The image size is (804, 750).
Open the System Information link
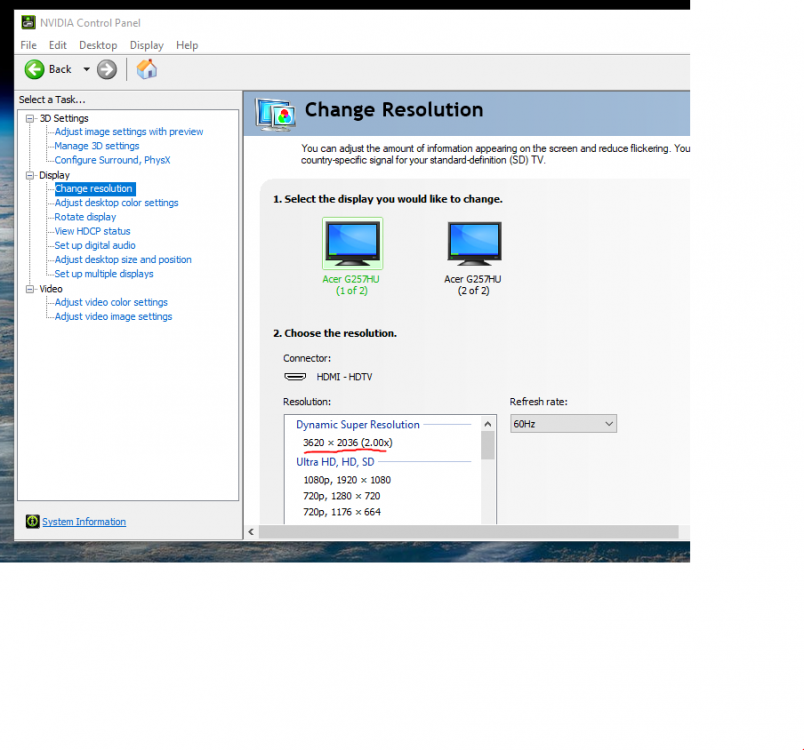point(84,521)
